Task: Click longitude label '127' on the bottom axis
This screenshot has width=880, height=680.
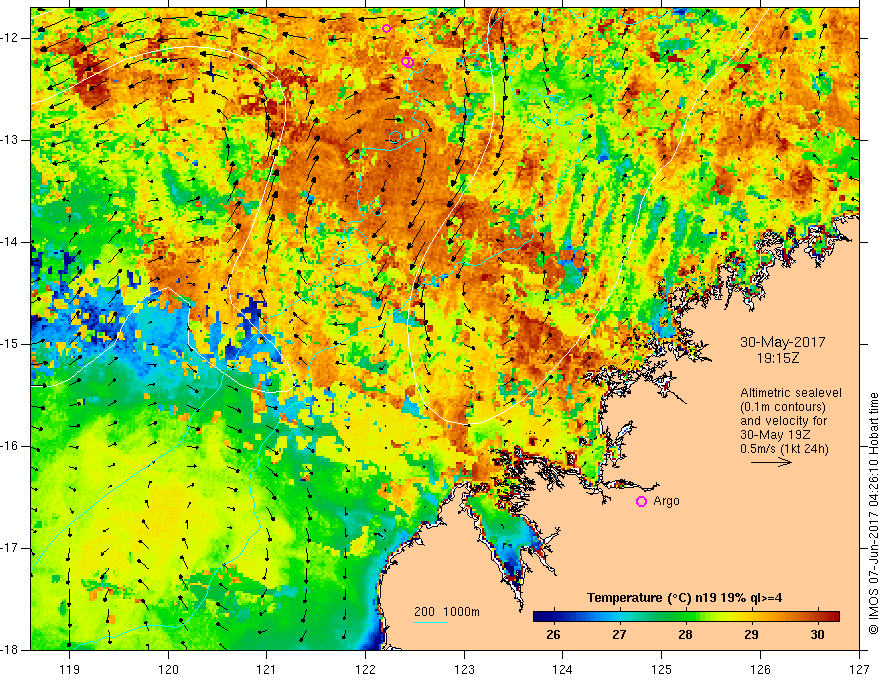Action: tap(859, 669)
